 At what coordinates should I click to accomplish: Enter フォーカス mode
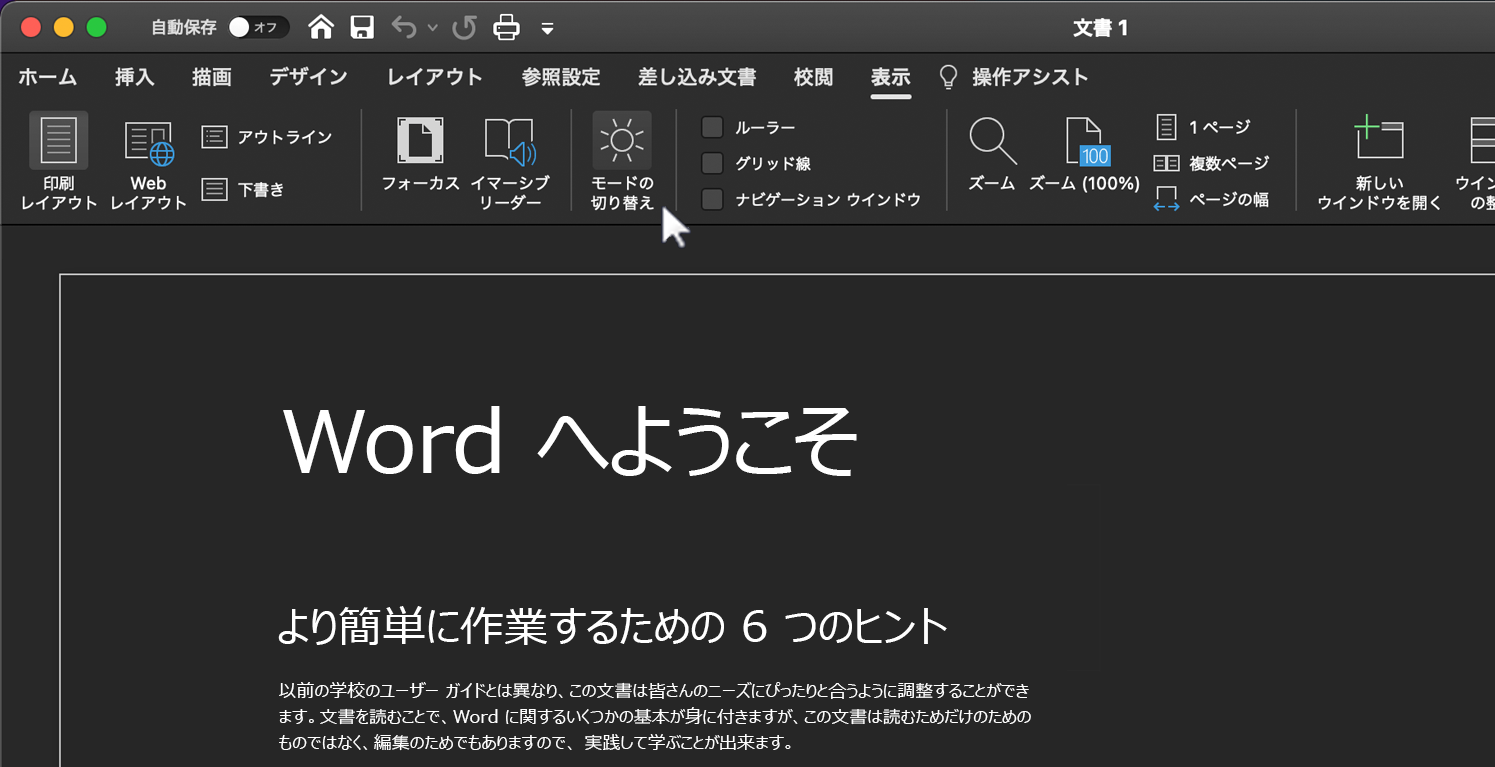pyautogui.click(x=421, y=155)
